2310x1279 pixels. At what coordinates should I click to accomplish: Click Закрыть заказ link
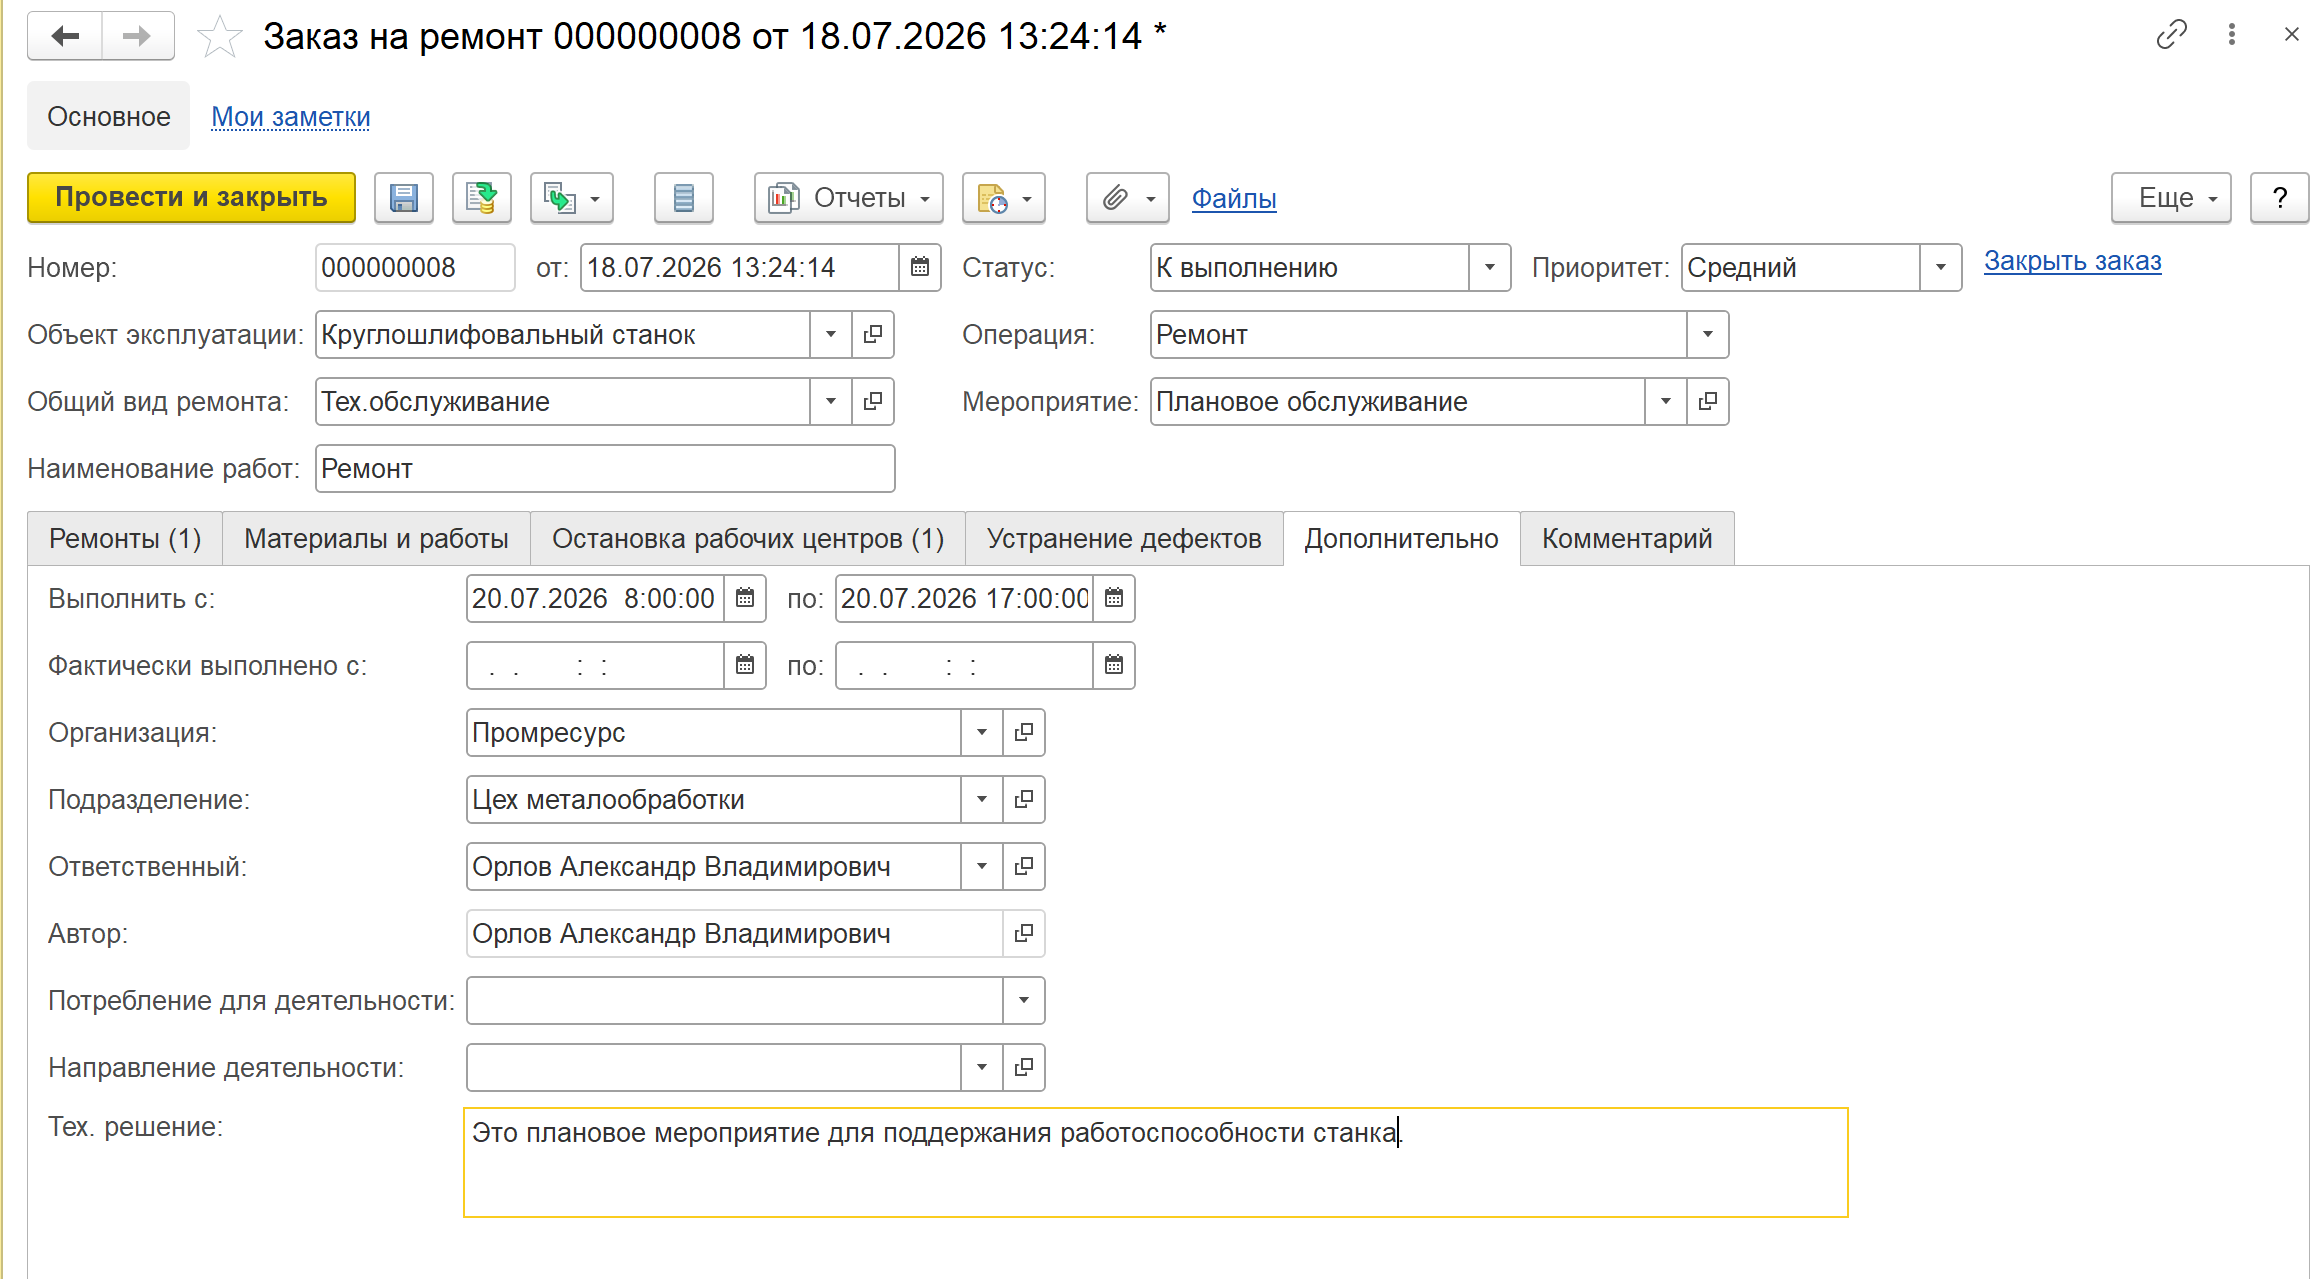[2072, 261]
